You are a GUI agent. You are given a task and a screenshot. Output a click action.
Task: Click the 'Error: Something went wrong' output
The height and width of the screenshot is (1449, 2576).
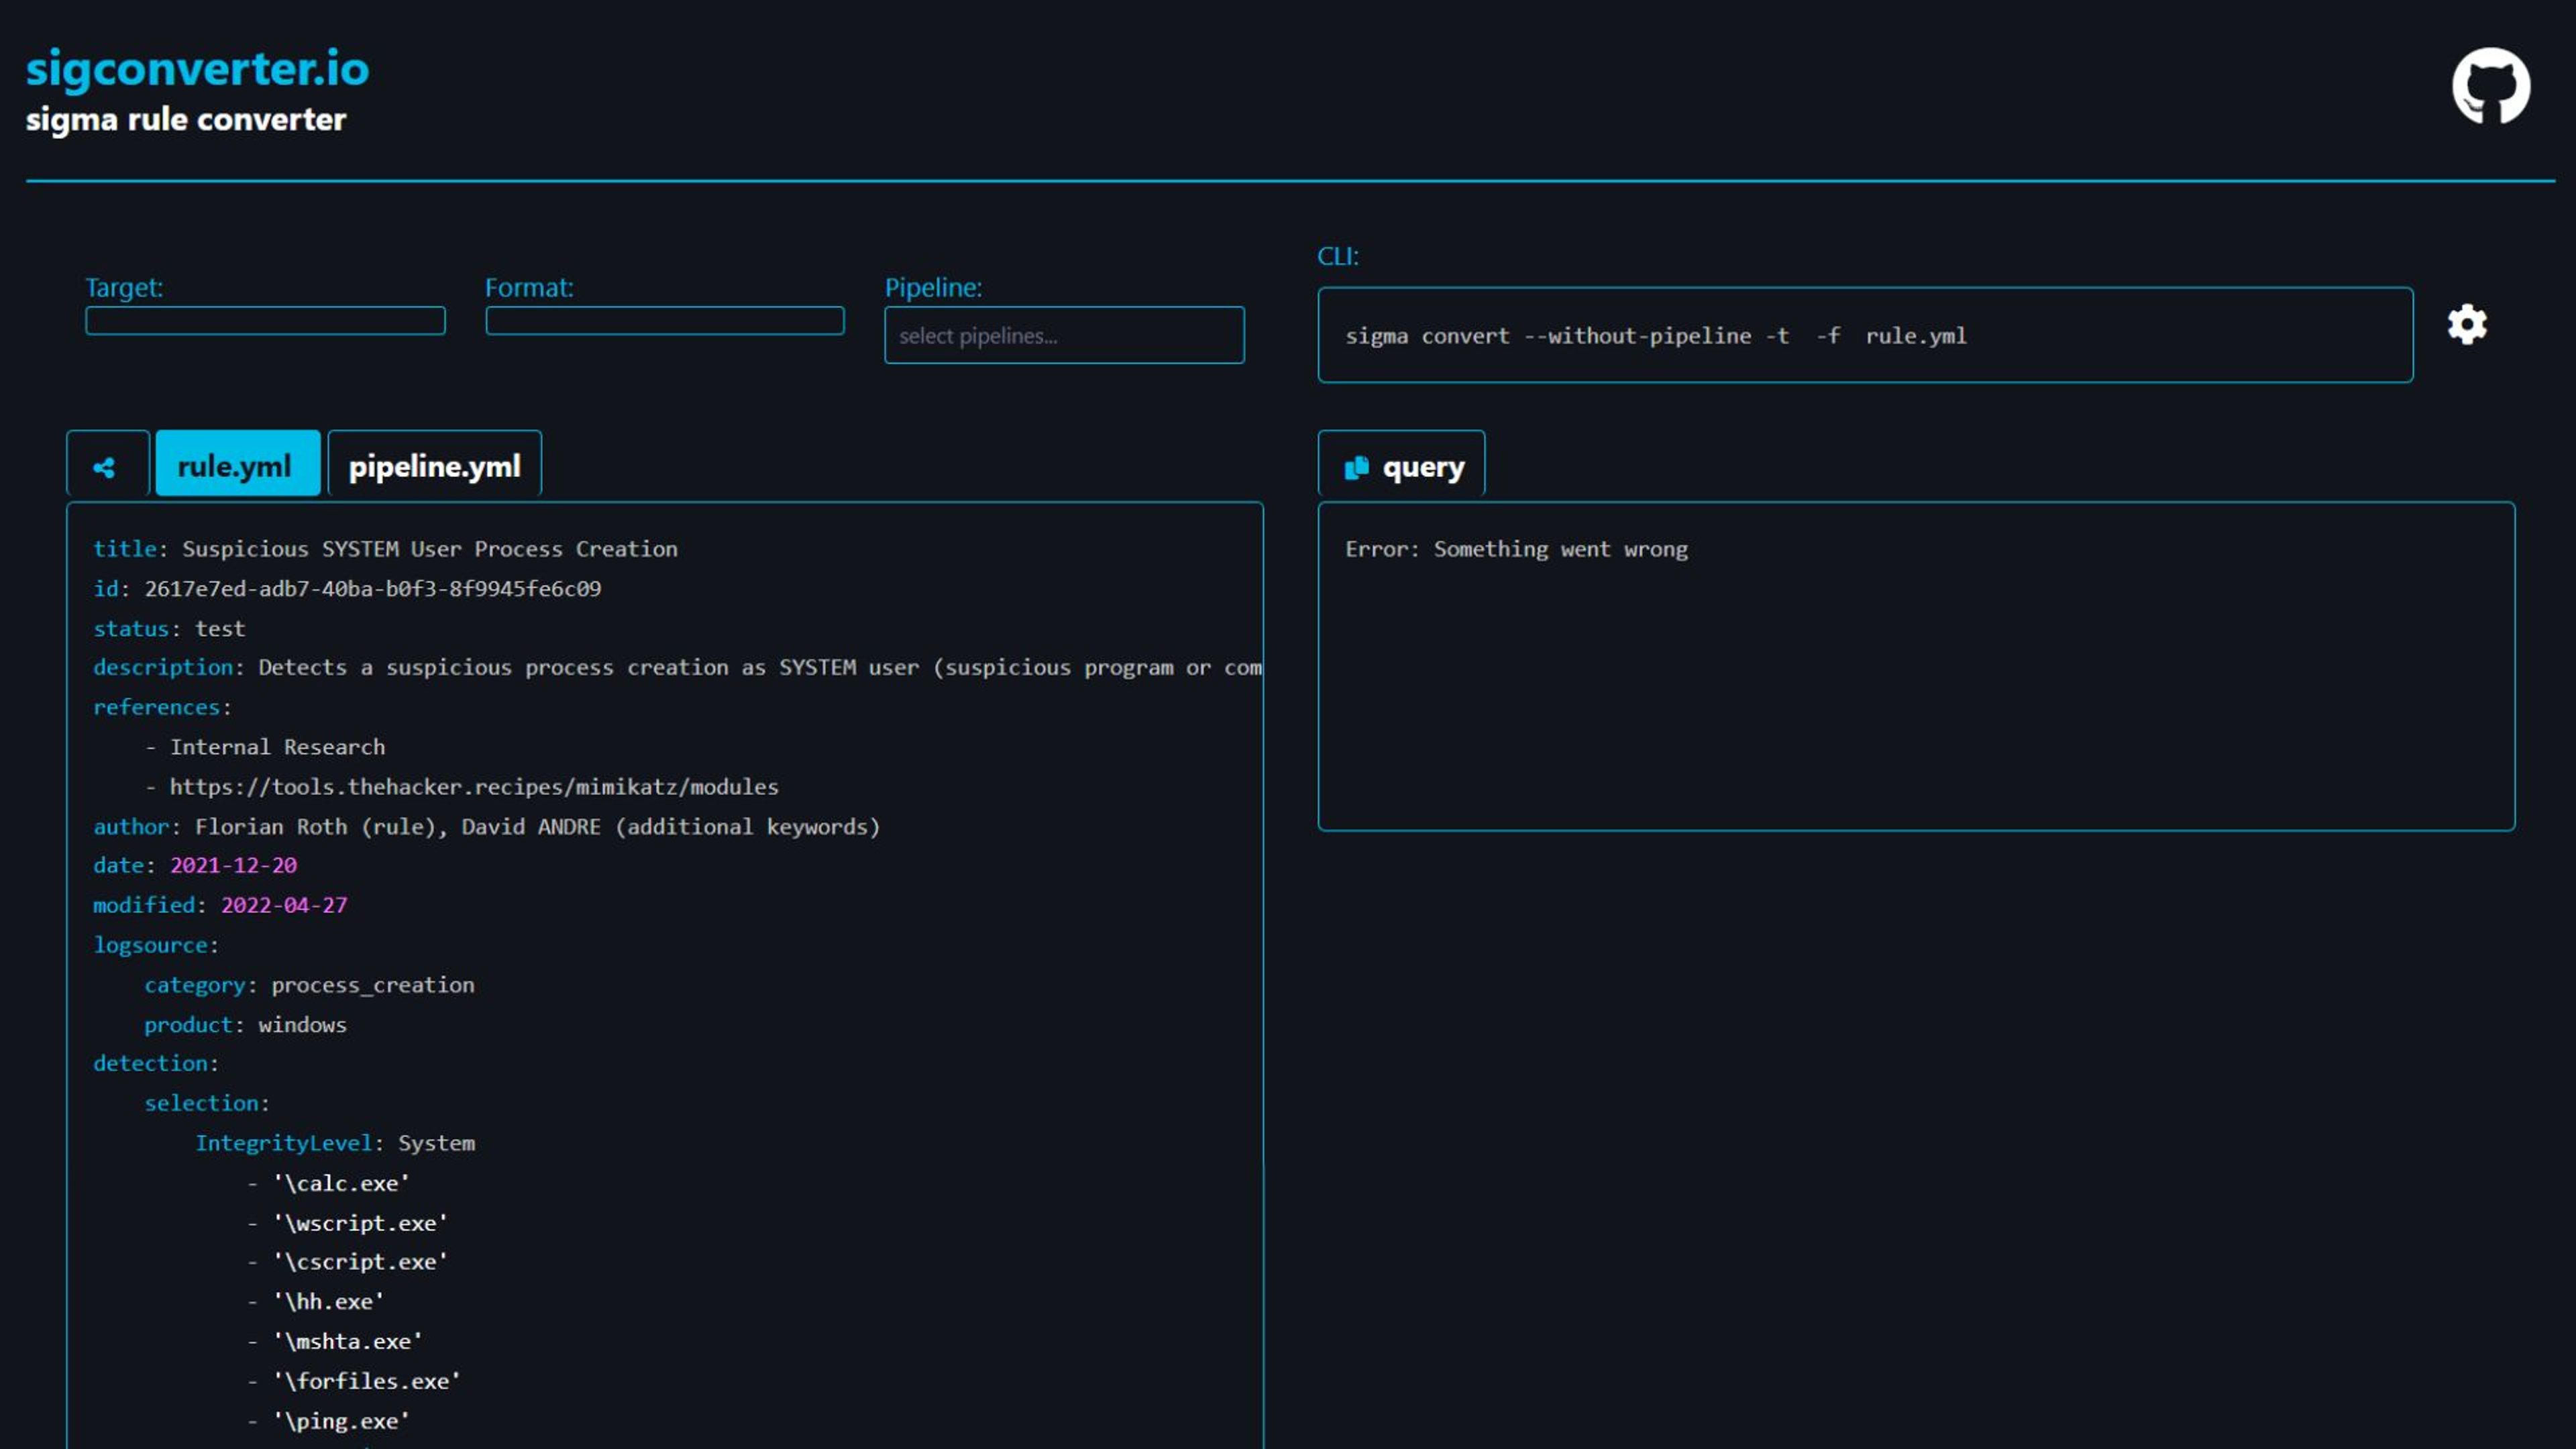[1516, 549]
